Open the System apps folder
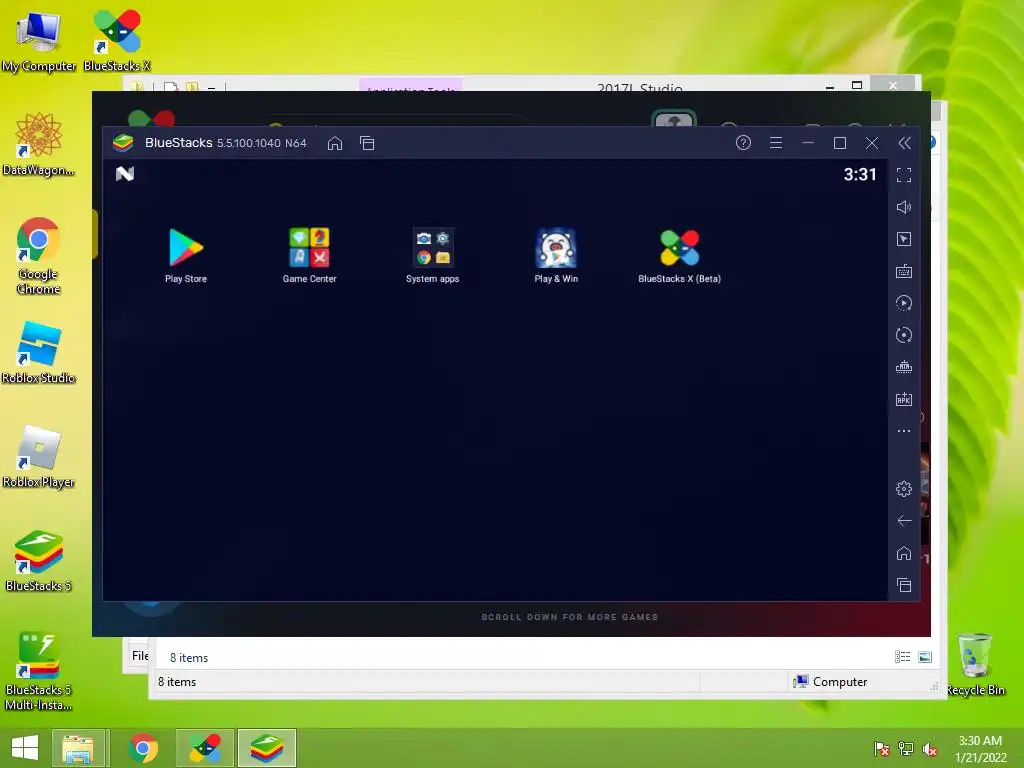 [432, 255]
